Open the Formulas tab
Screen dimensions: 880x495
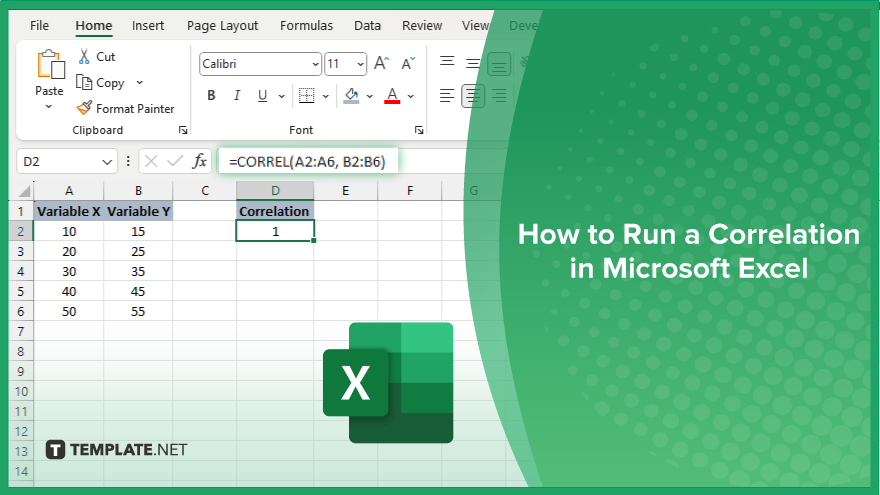pos(306,26)
